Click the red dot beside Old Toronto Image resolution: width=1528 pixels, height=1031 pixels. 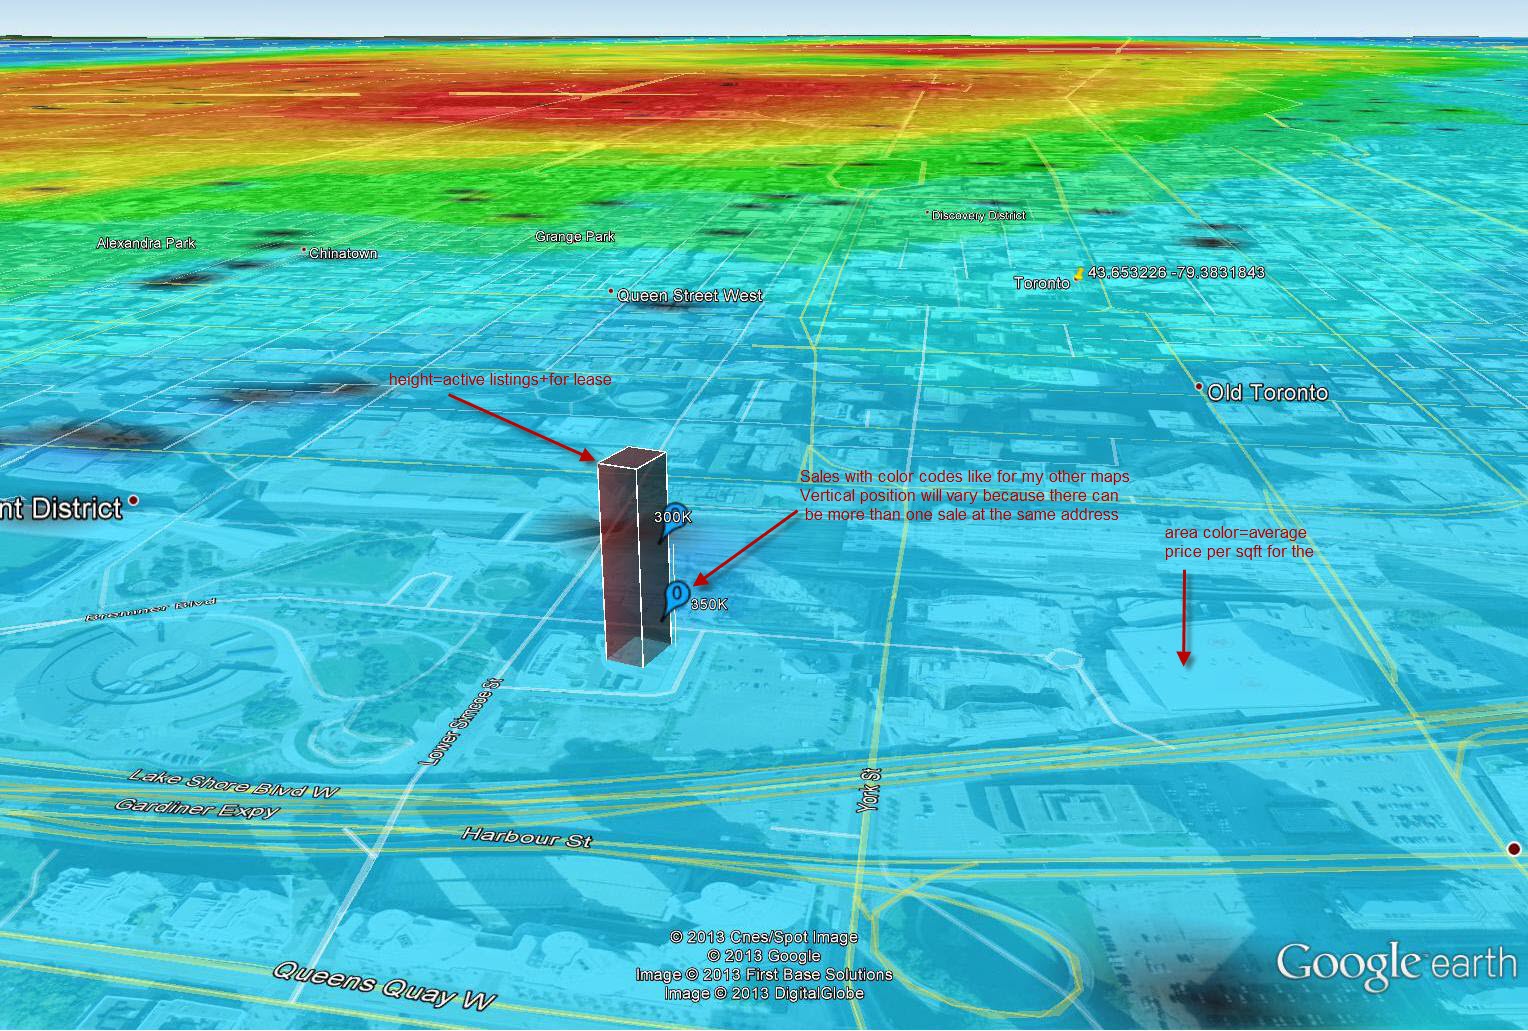coord(1199,386)
